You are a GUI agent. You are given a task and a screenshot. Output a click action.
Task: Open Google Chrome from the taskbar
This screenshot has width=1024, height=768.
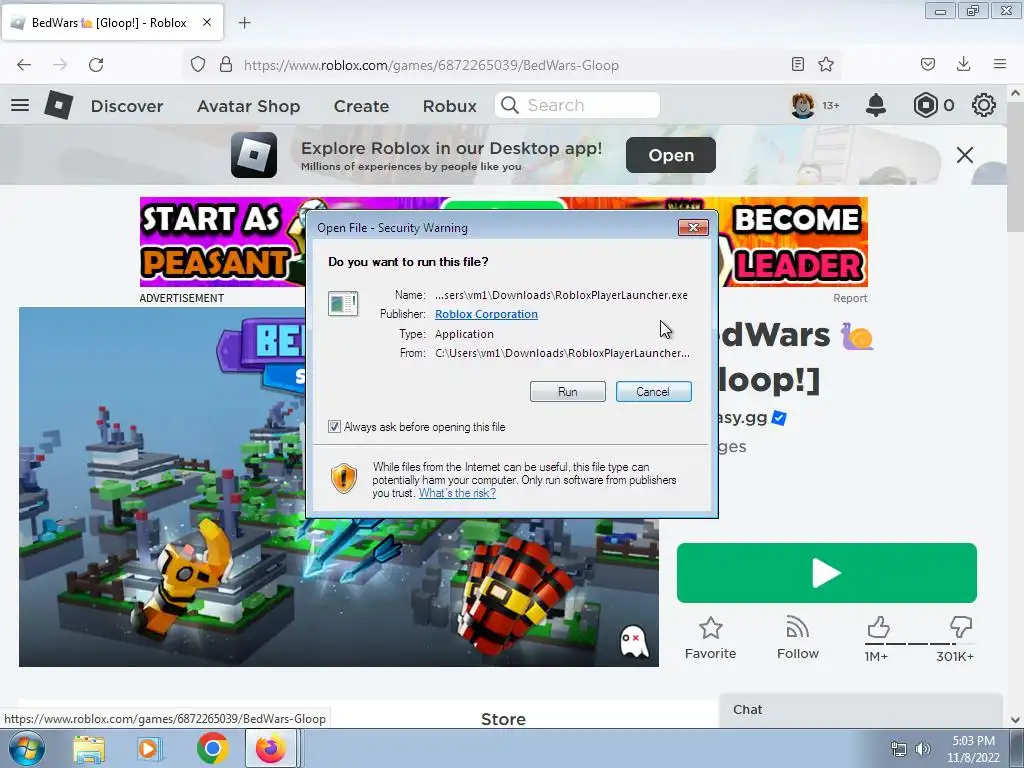[x=212, y=749]
